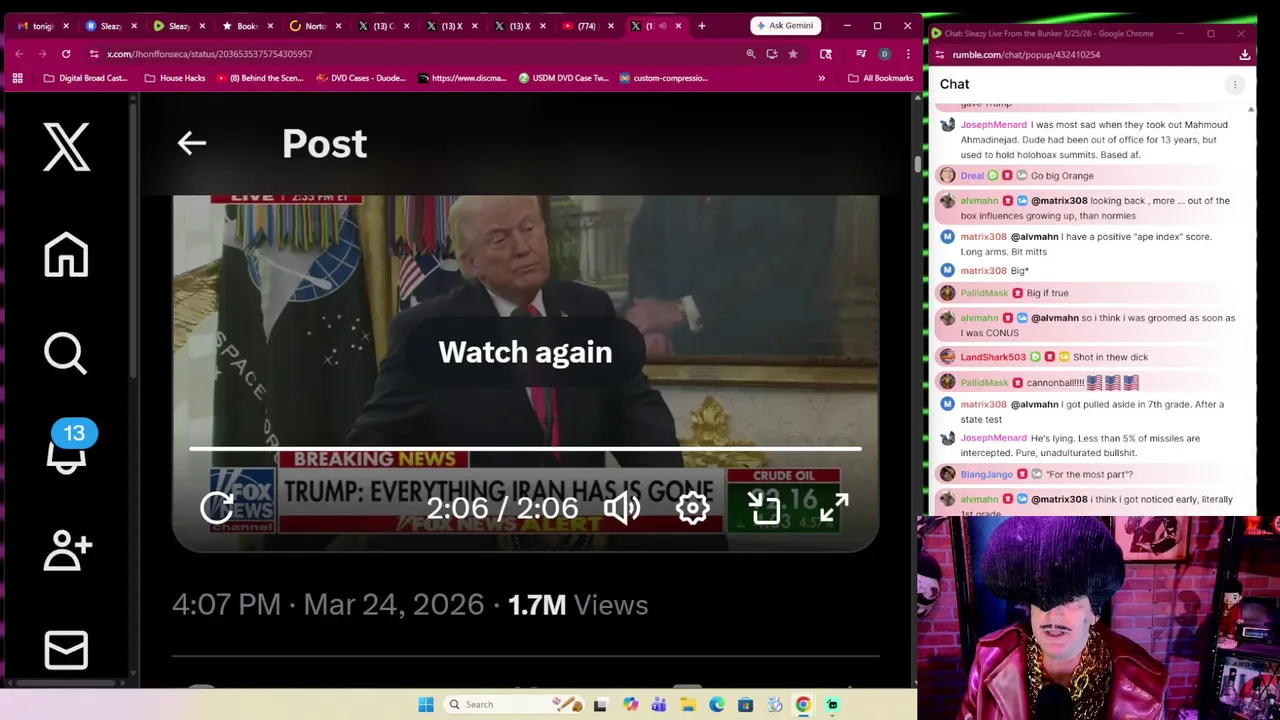Screen dimensions: 1280x720
Task: Open the Windows Start button
Action: [x=426, y=705]
